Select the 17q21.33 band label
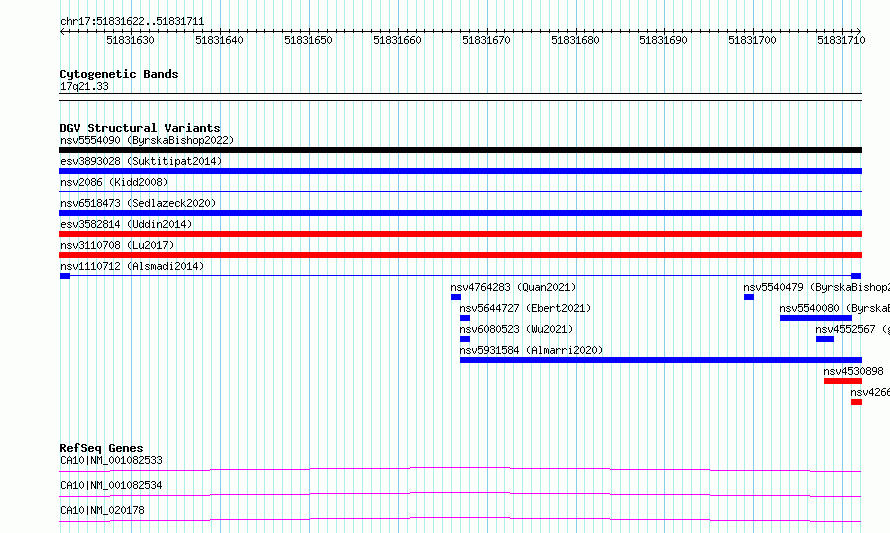This screenshot has width=890, height=533. [84, 86]
